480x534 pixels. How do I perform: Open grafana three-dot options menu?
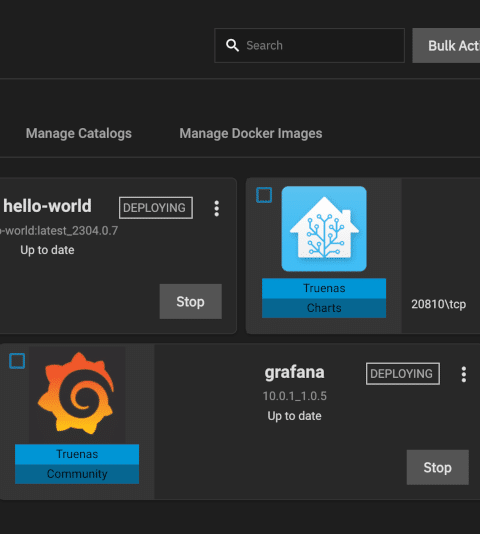click(464, 374)
